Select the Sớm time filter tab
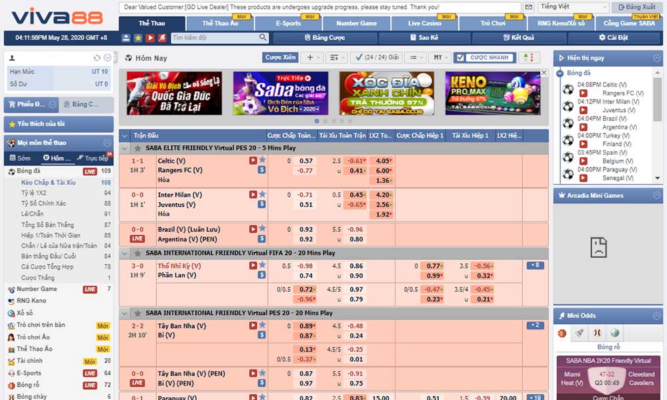The image size is (667, 400). tap(20, 158)
